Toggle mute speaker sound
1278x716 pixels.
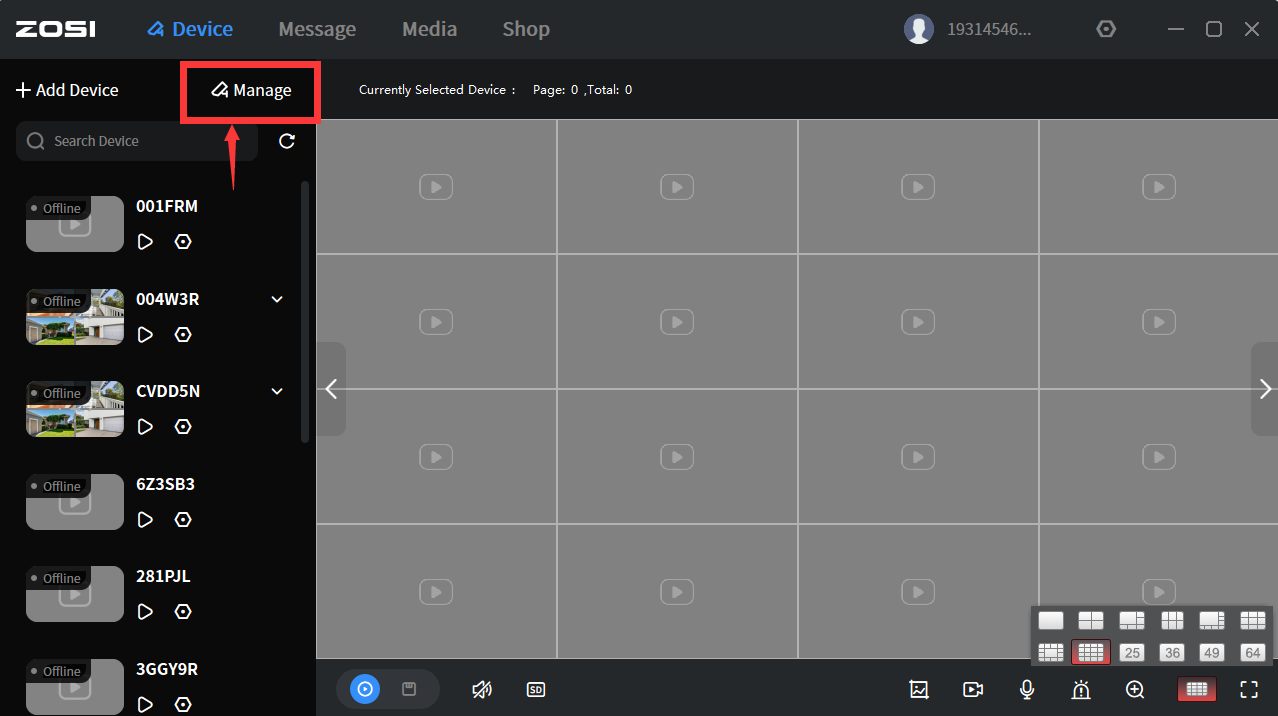pos(482,689)
